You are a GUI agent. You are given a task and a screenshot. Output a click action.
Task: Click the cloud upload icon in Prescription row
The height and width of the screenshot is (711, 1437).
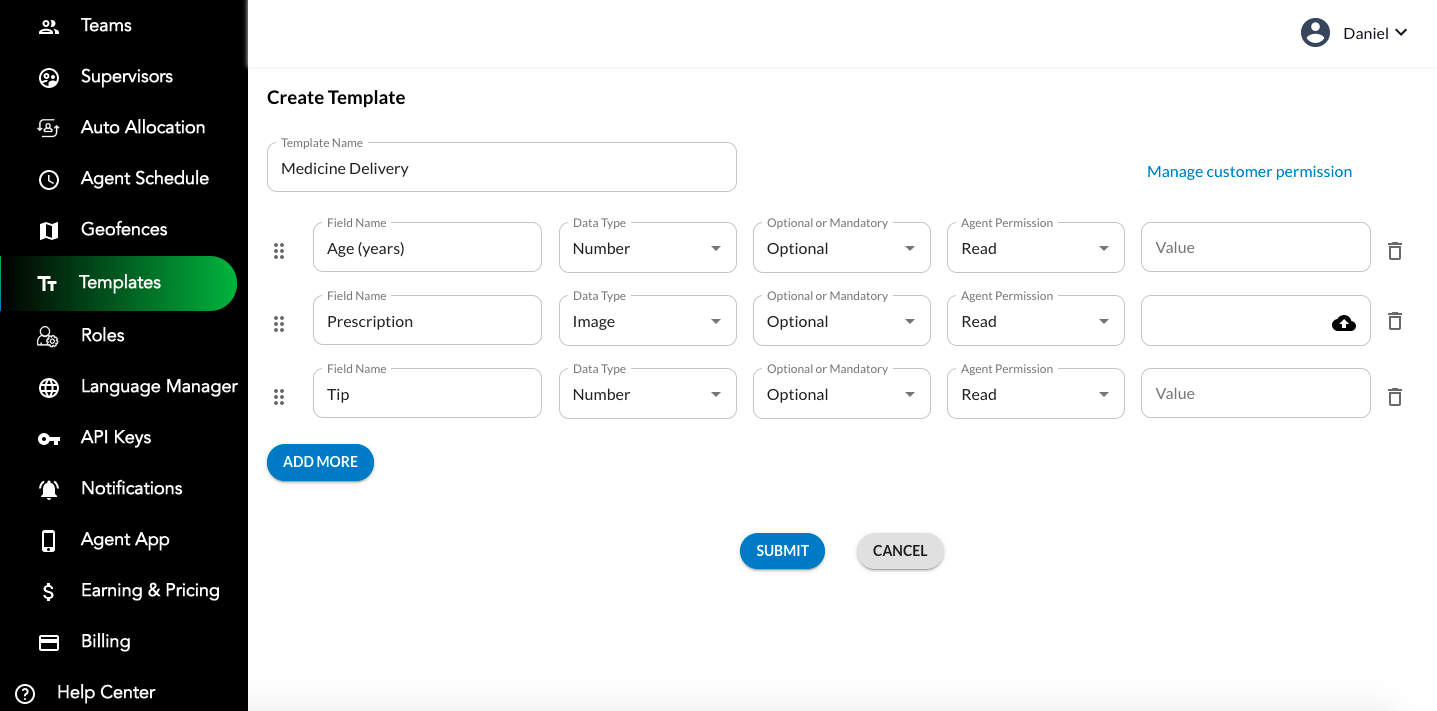(1344, 322)
